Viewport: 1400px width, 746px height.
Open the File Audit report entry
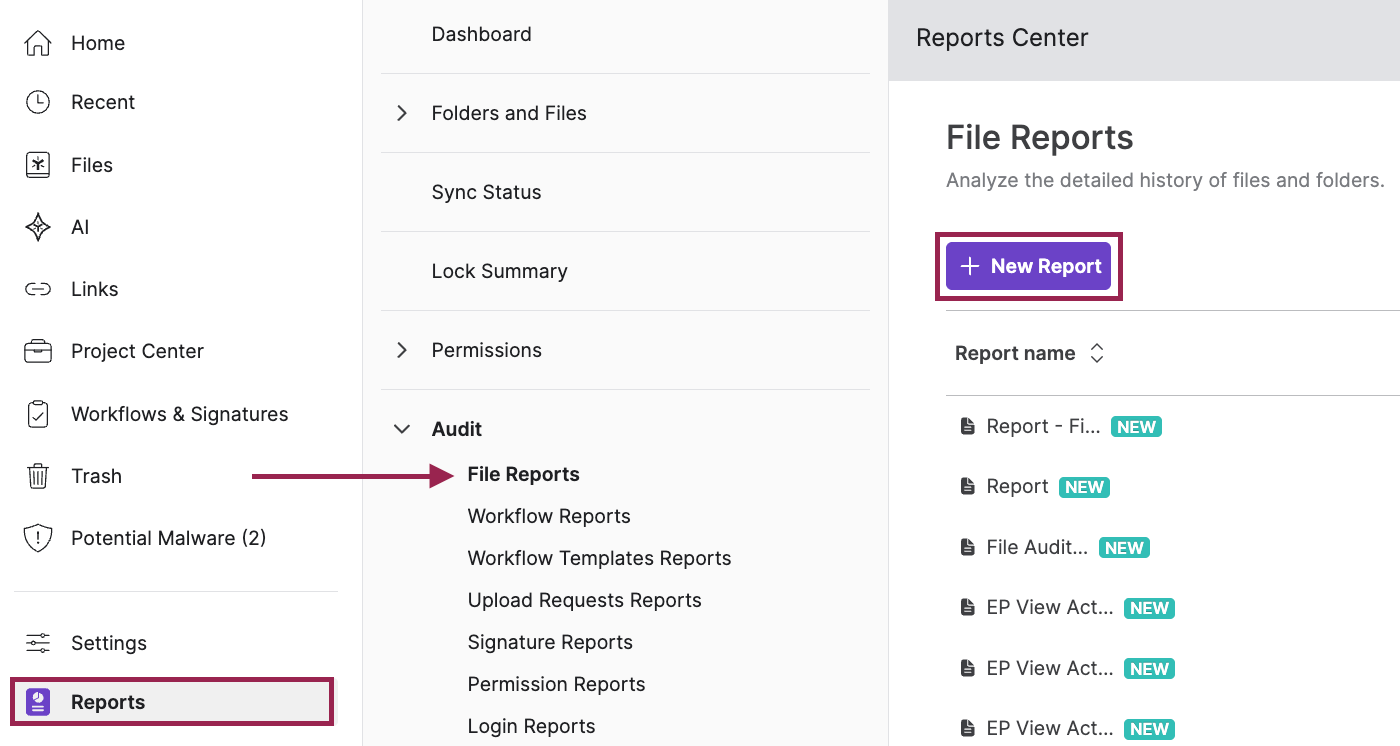[1037, 547]
